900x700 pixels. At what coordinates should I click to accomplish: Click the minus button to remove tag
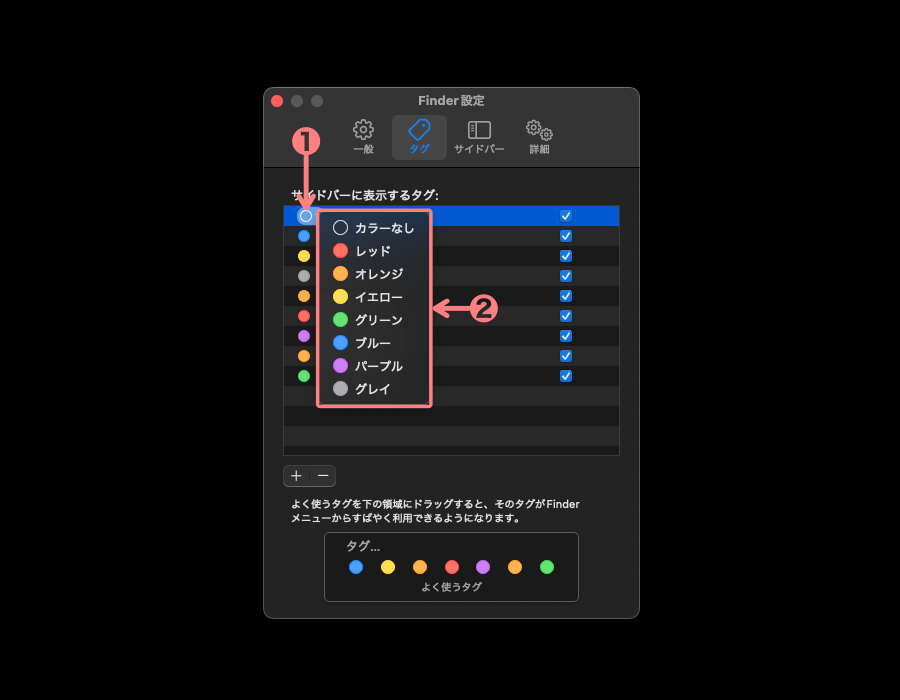pos(323,476)
